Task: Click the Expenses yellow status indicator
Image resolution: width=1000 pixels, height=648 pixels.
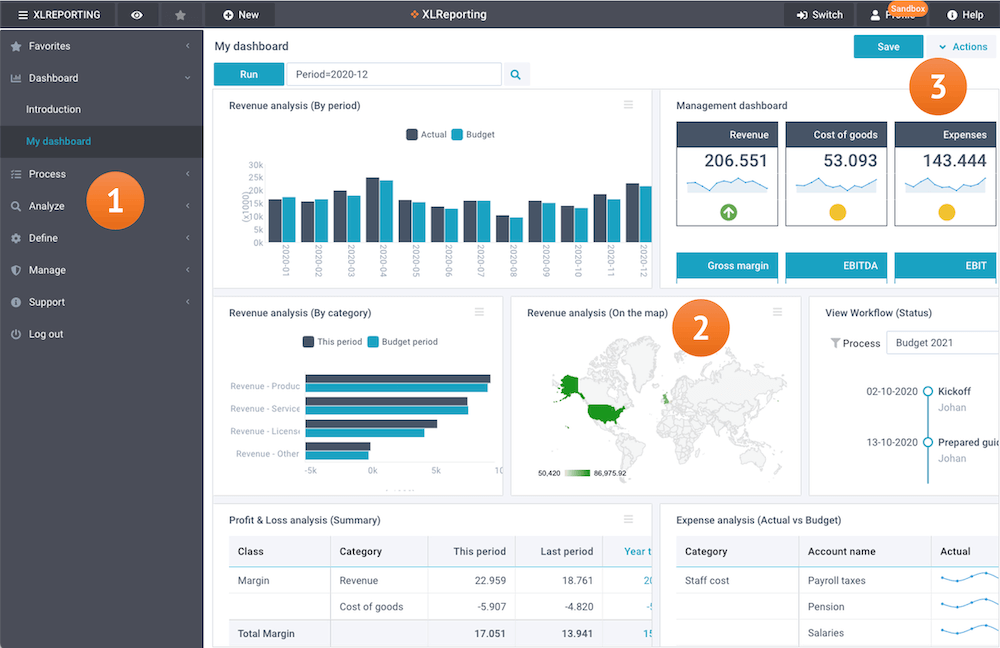Action: (946, 212)
